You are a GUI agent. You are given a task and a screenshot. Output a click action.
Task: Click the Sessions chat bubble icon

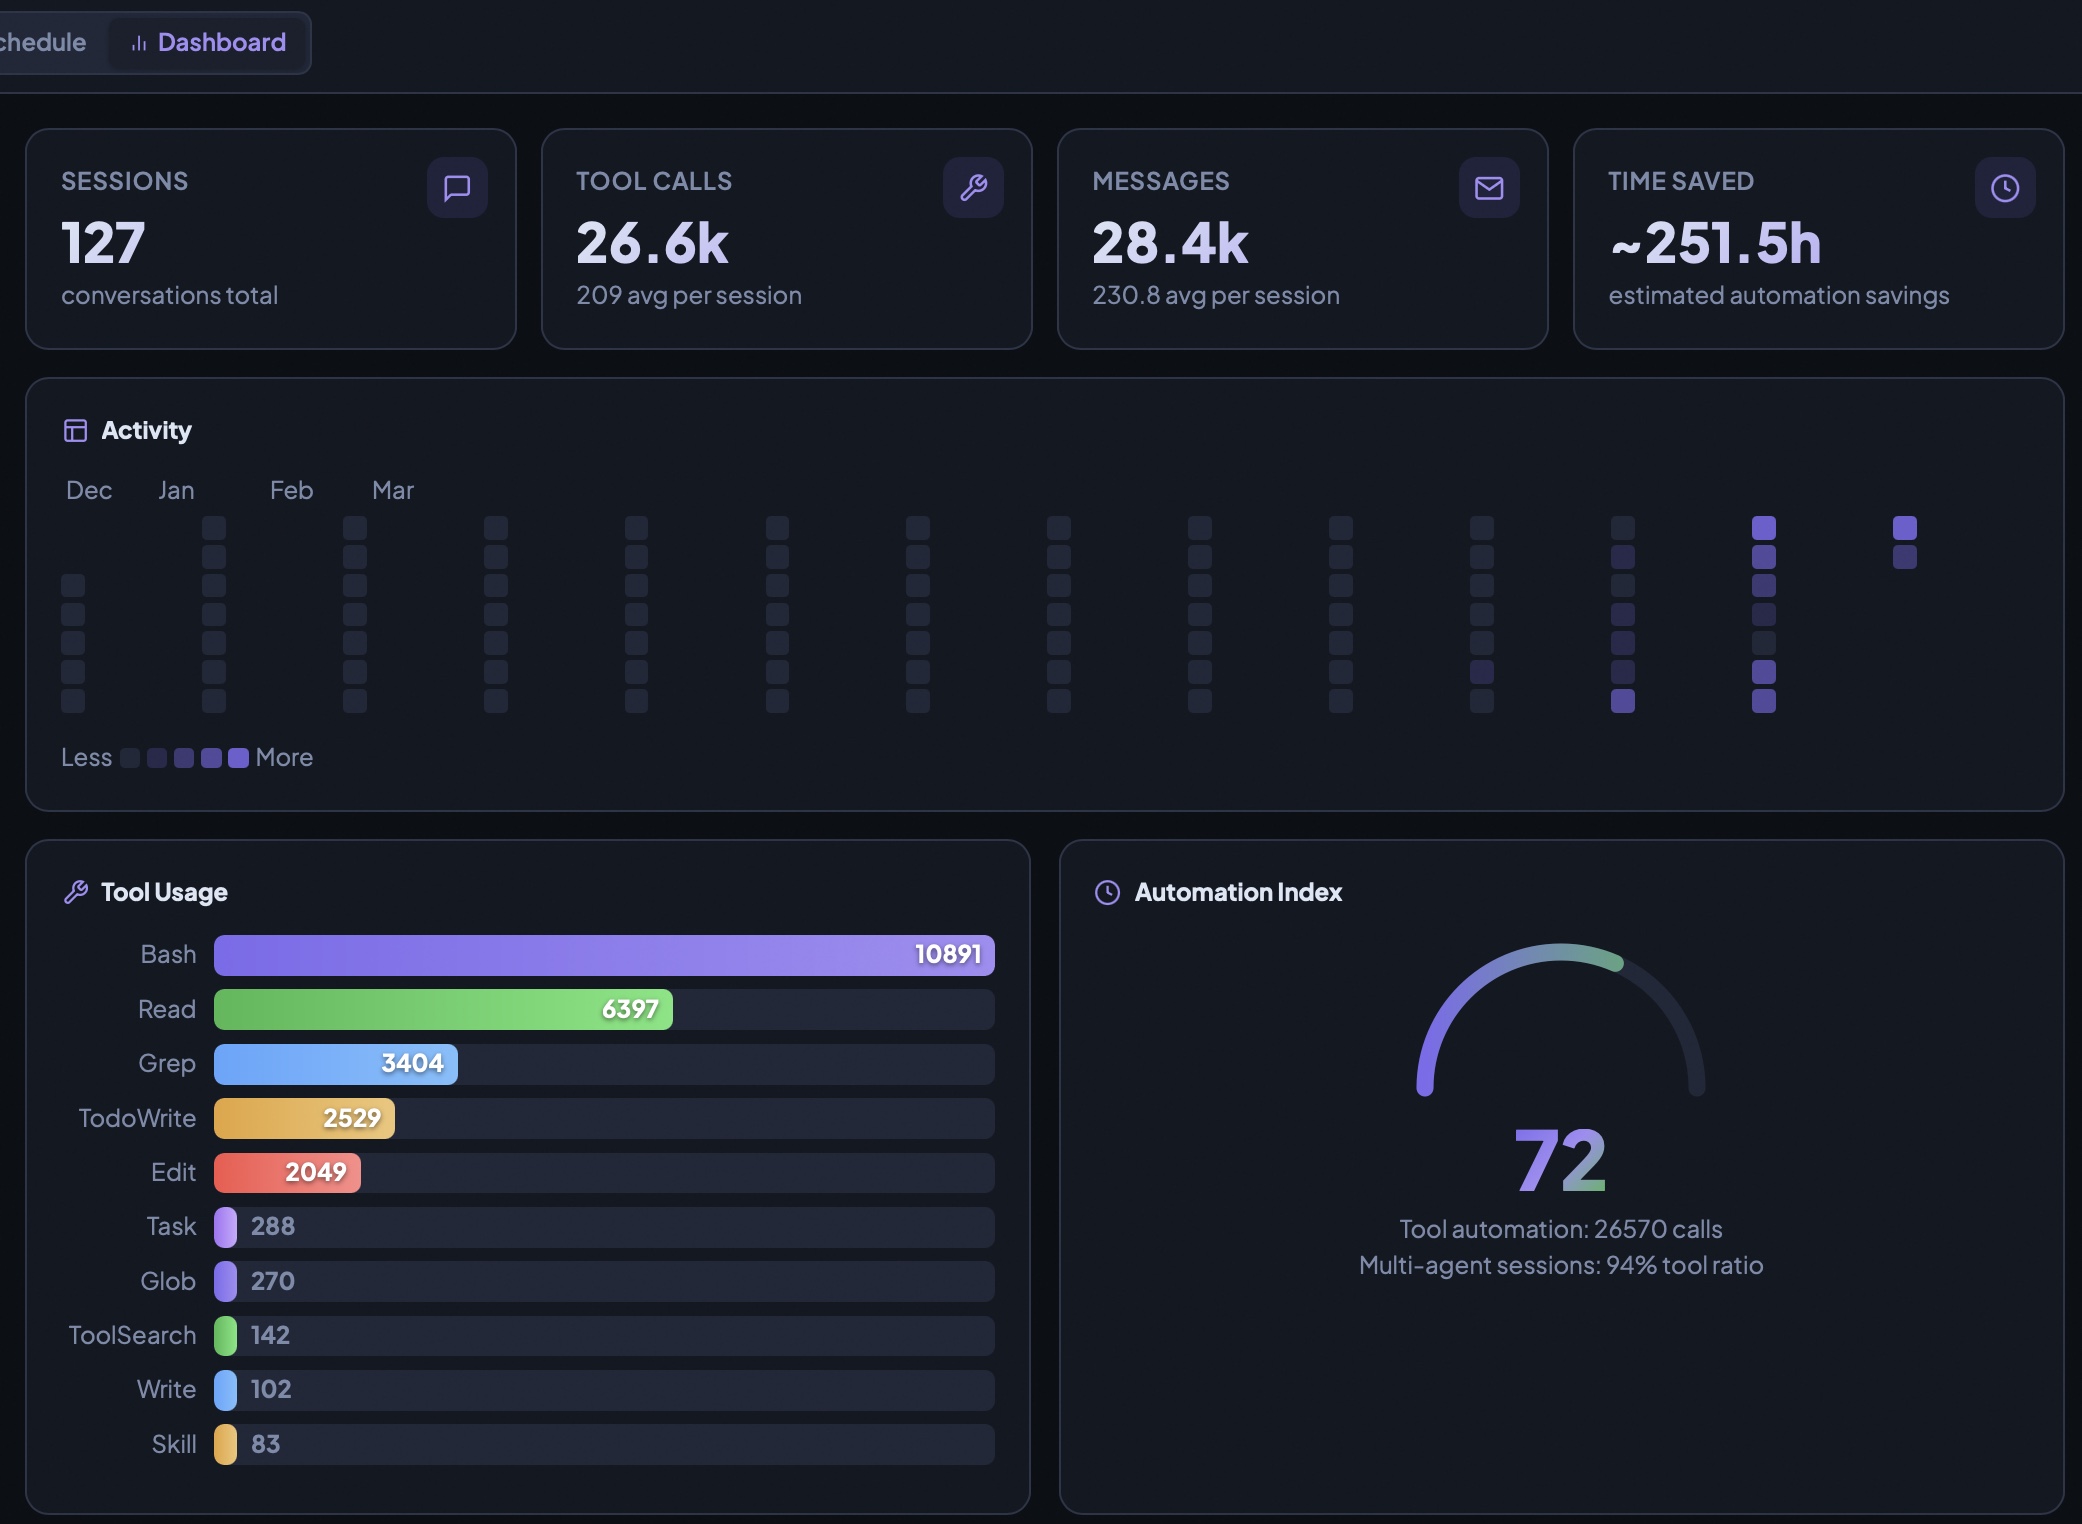coord(457,187)
